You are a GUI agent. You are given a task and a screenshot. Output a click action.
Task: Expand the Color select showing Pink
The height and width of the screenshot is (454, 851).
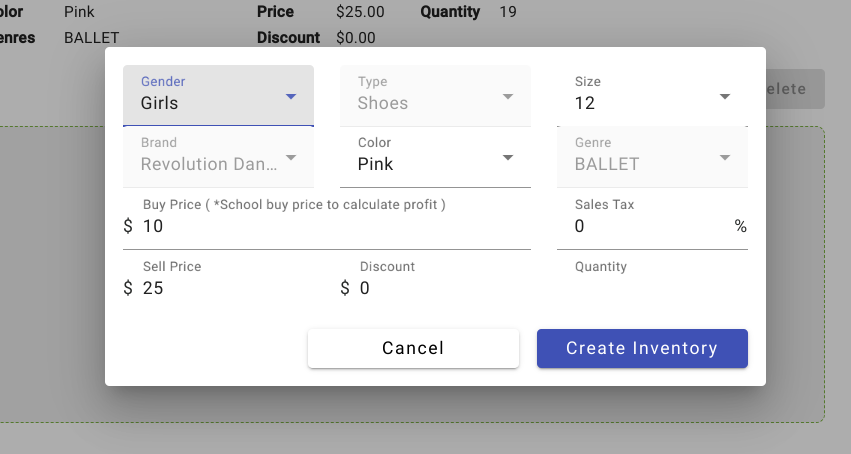425,164
